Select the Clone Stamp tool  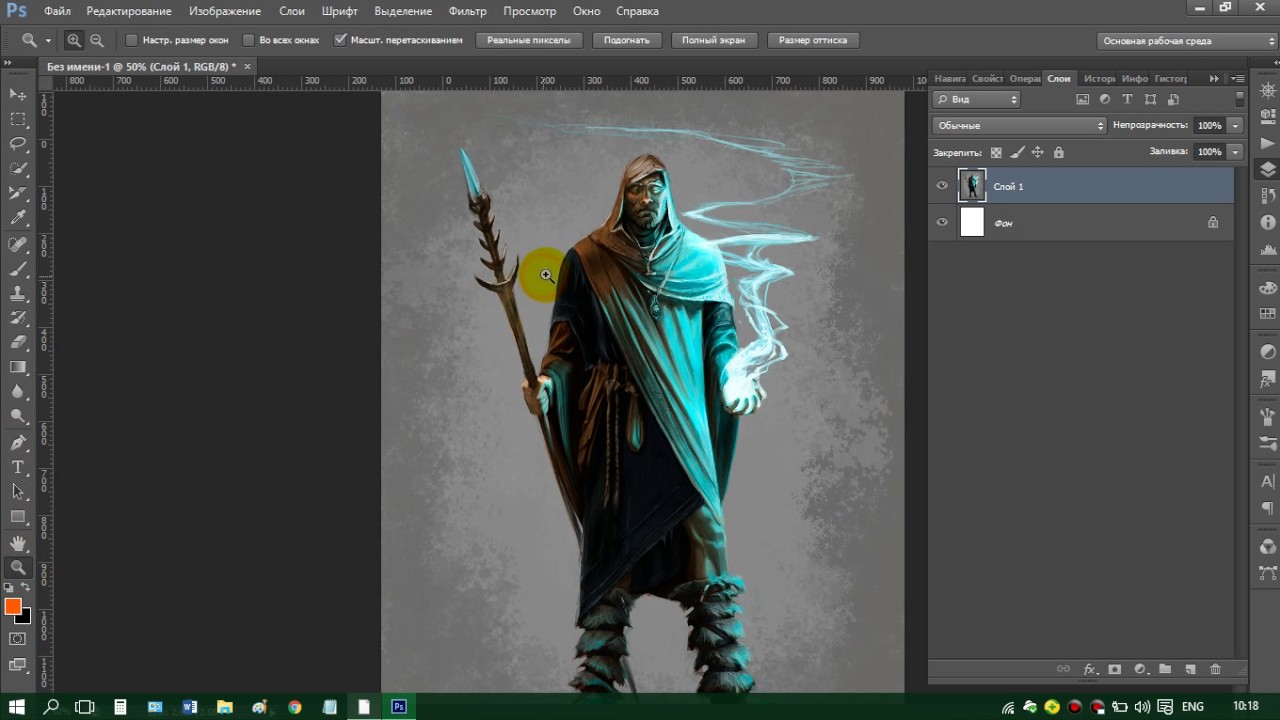click(18, 293)
